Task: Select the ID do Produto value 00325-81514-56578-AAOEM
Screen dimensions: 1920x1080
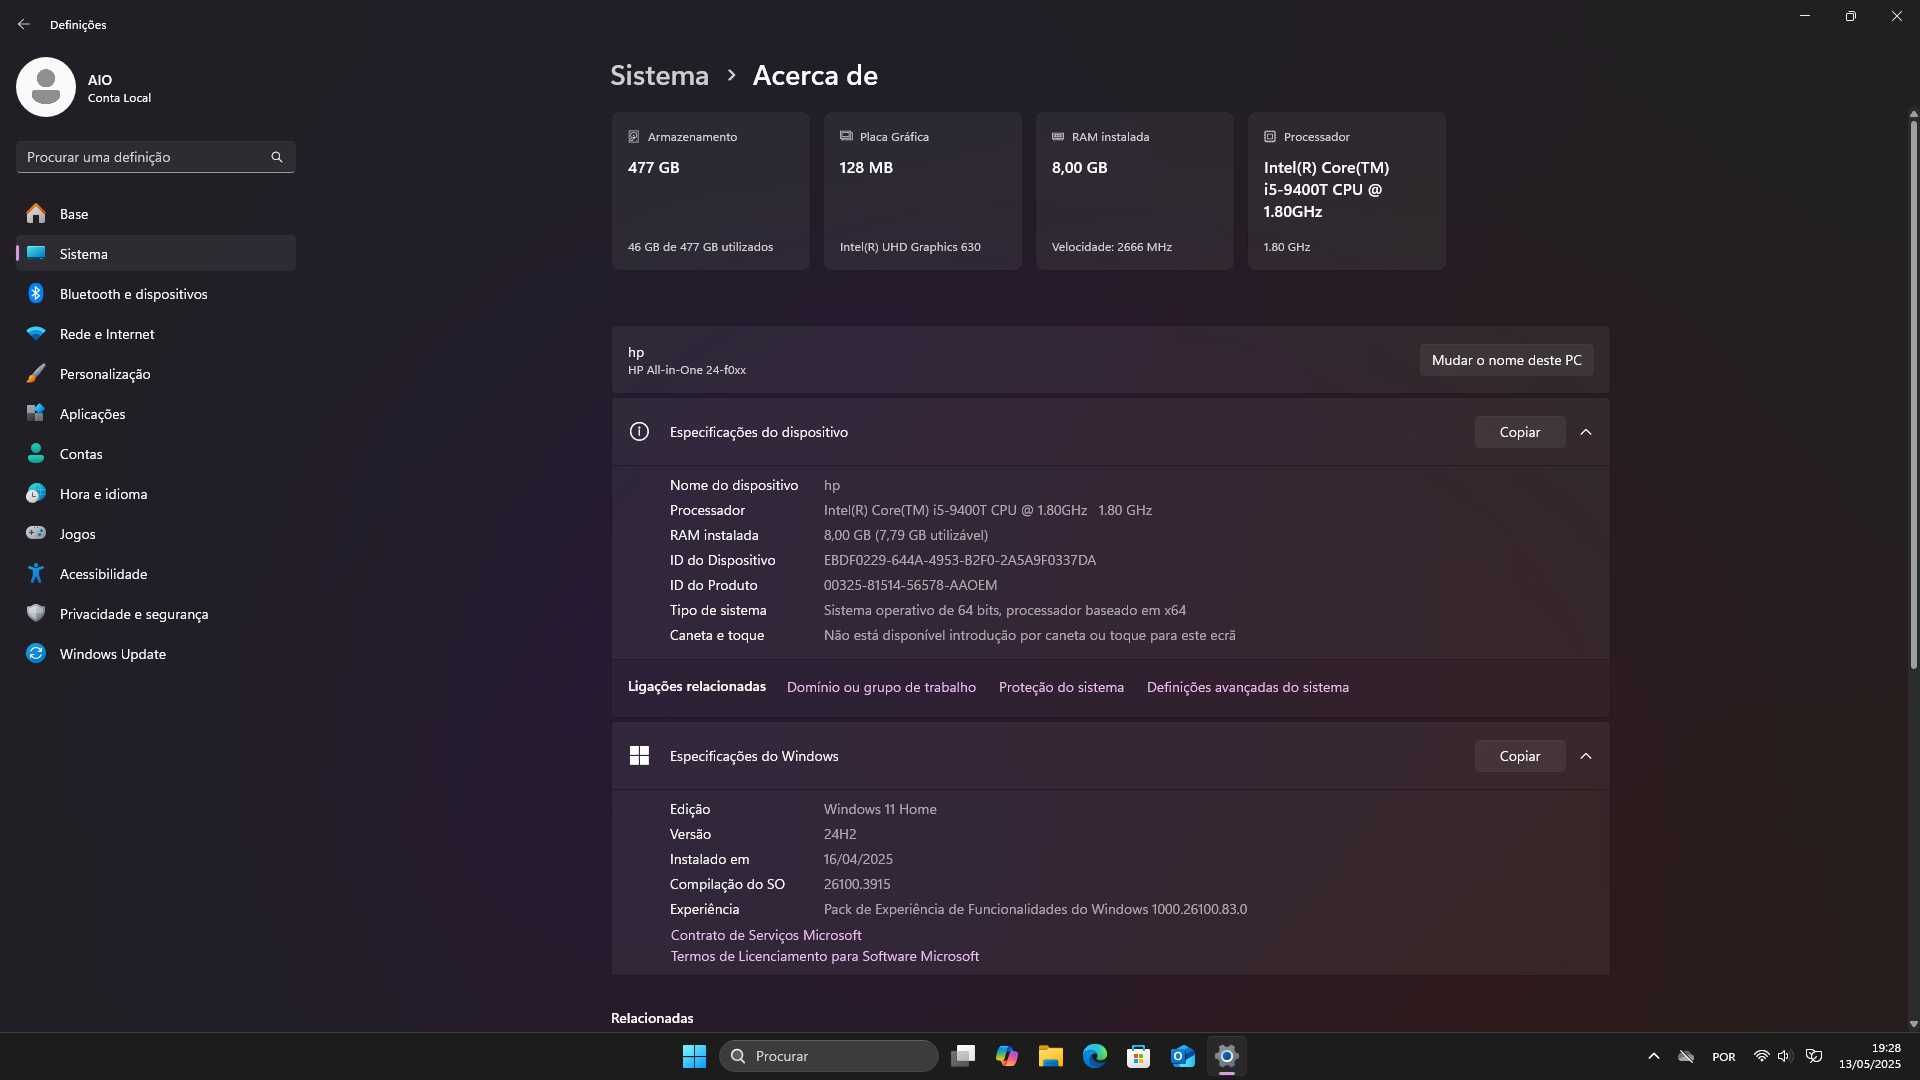Action: tap(910, 585)
